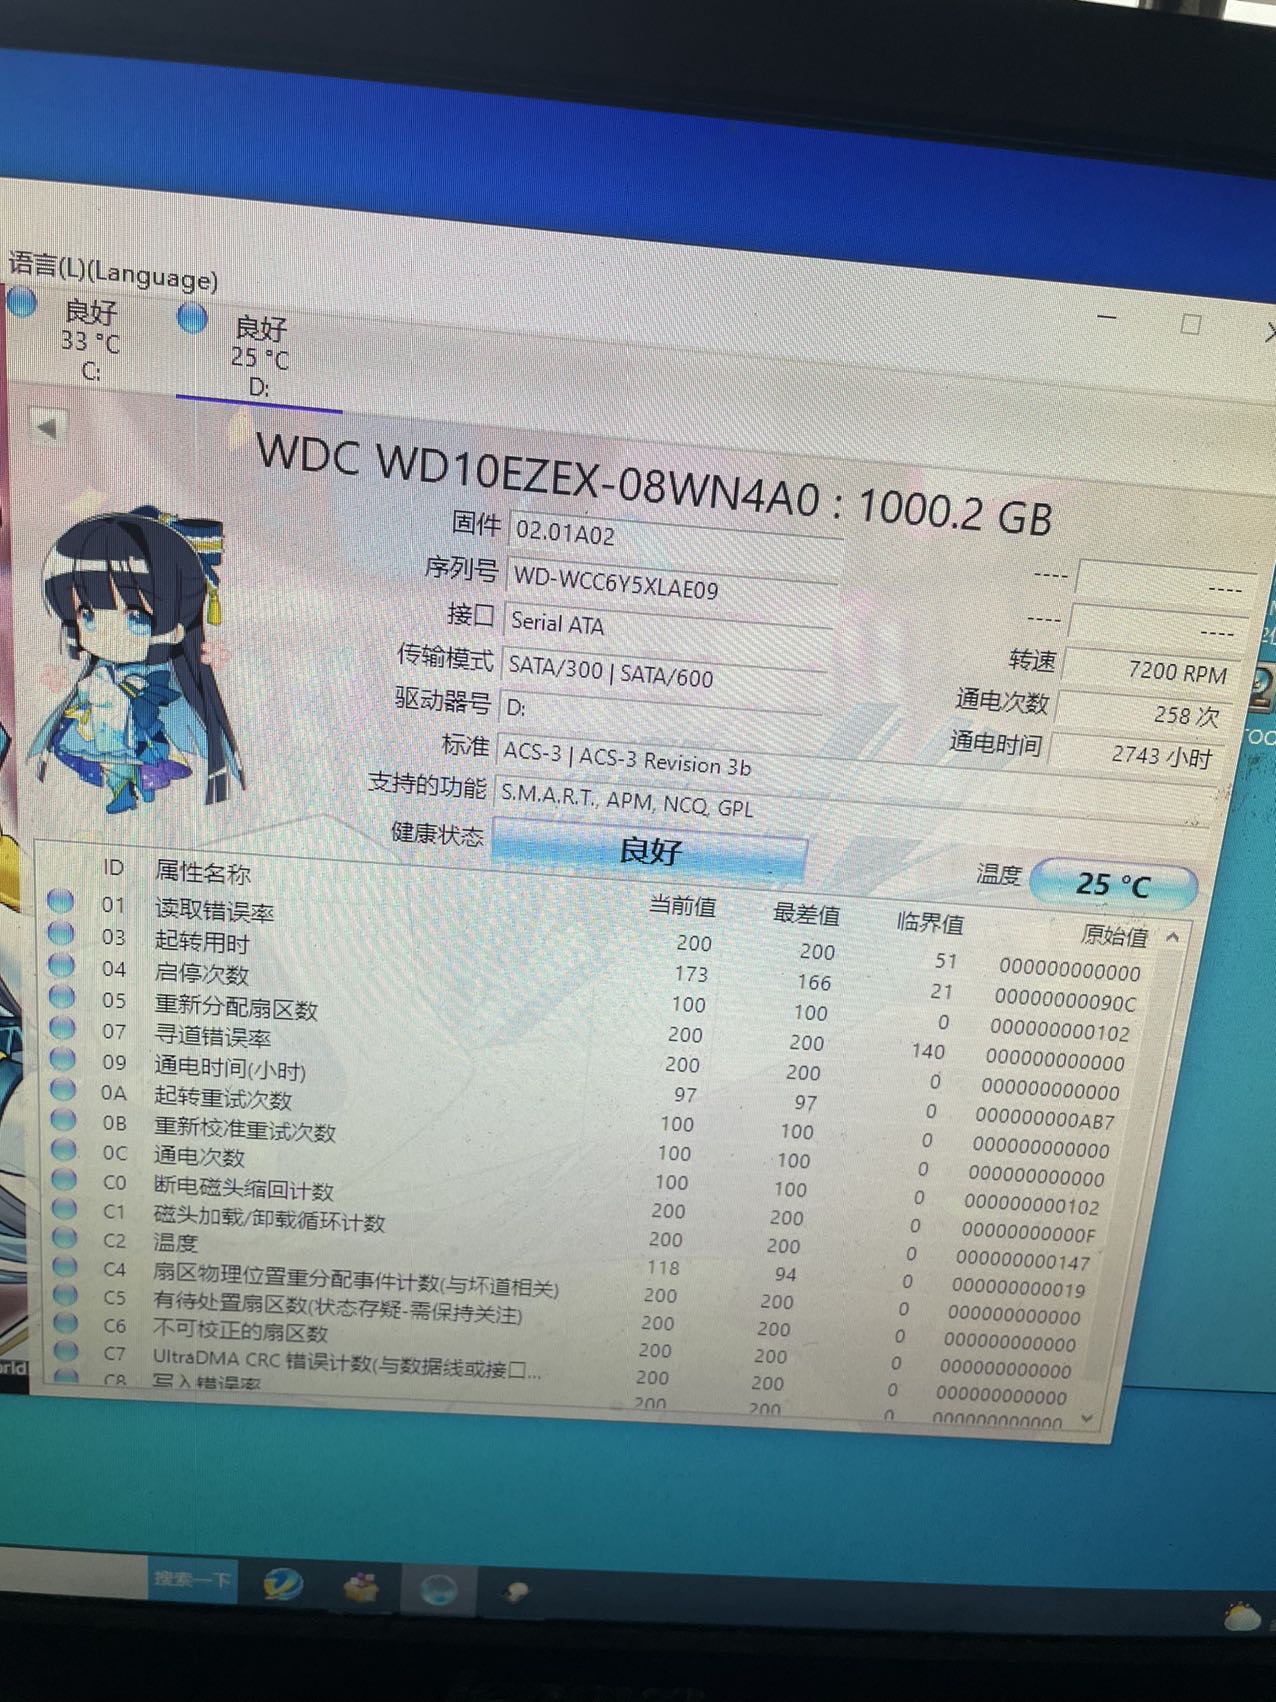Open the browser icon in the taskbar

tap(282, 1584)
